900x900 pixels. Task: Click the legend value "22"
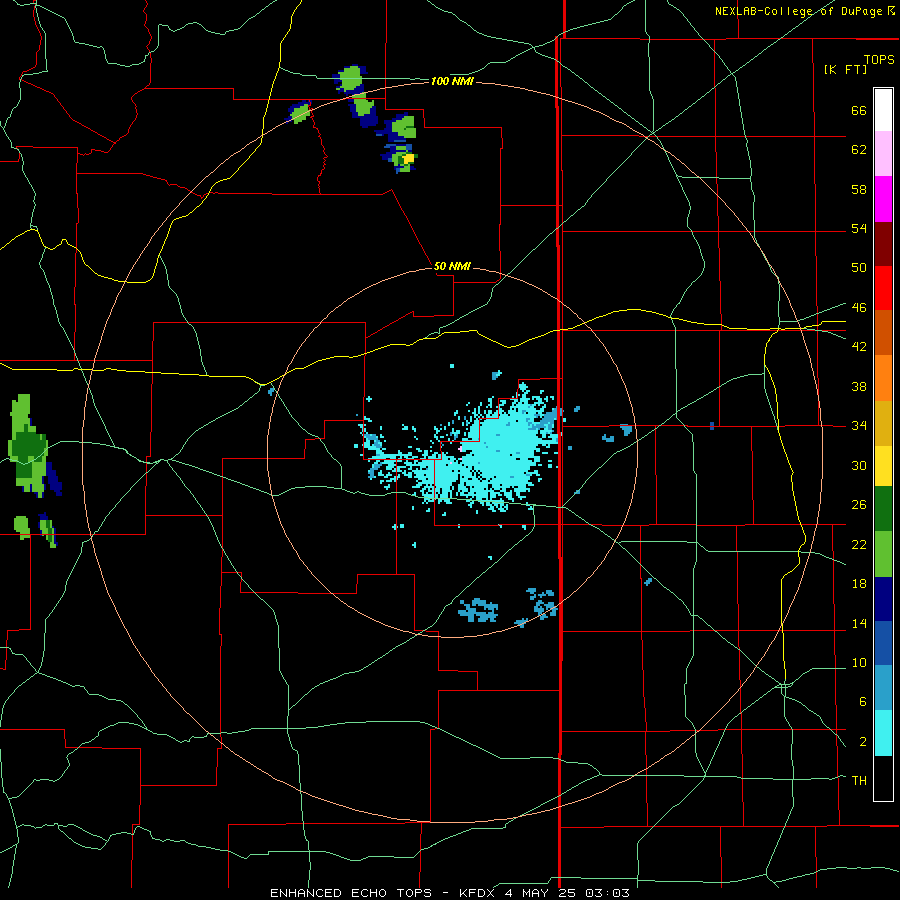[859, 544]
